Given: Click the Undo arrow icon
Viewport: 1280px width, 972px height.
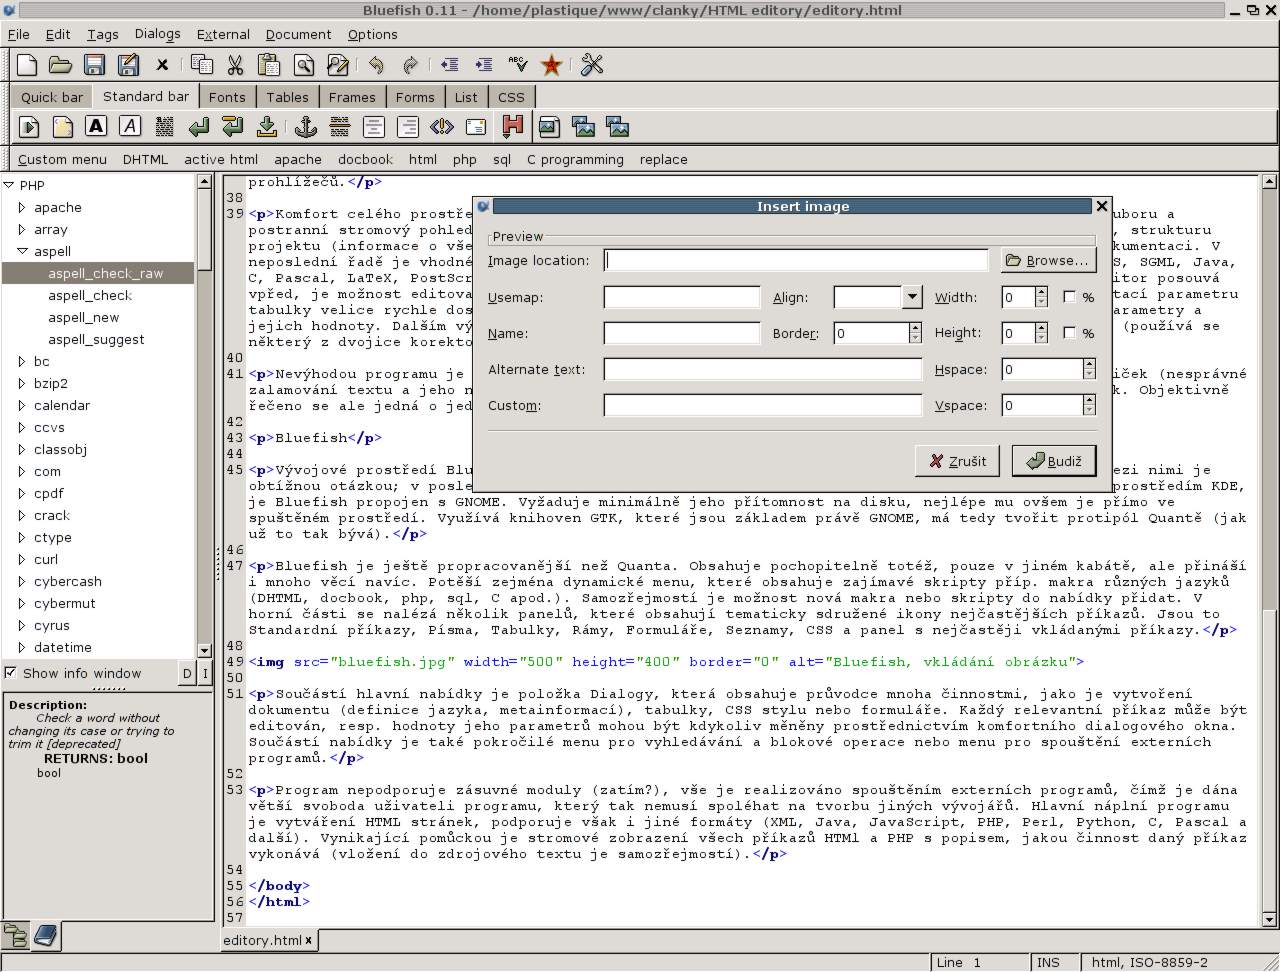Looking at the screenshot, I should [376, 65].
